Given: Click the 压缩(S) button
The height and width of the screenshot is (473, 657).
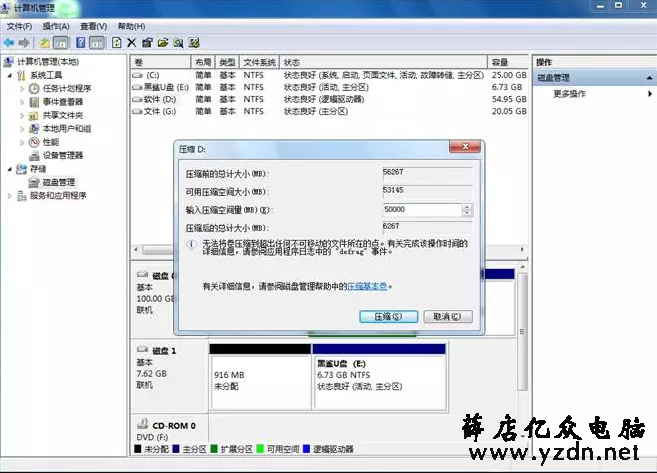Looking at the screenshot, I should click(x=388, y=316).
